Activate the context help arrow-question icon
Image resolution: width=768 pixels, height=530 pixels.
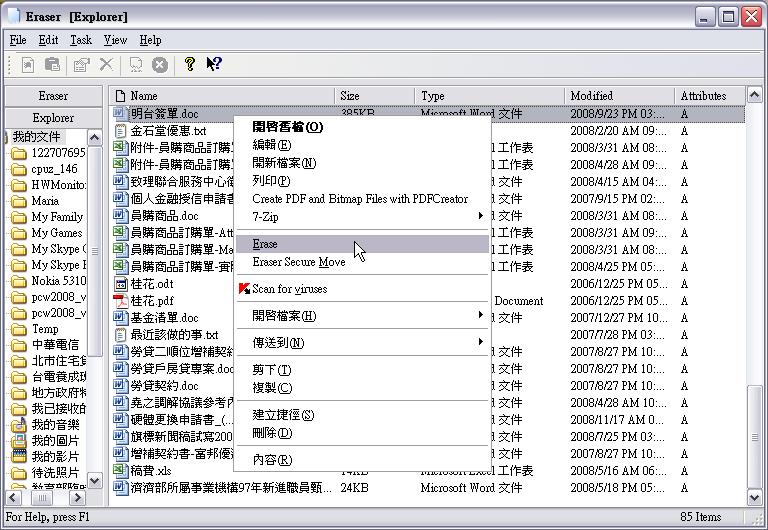pos(214,64)
